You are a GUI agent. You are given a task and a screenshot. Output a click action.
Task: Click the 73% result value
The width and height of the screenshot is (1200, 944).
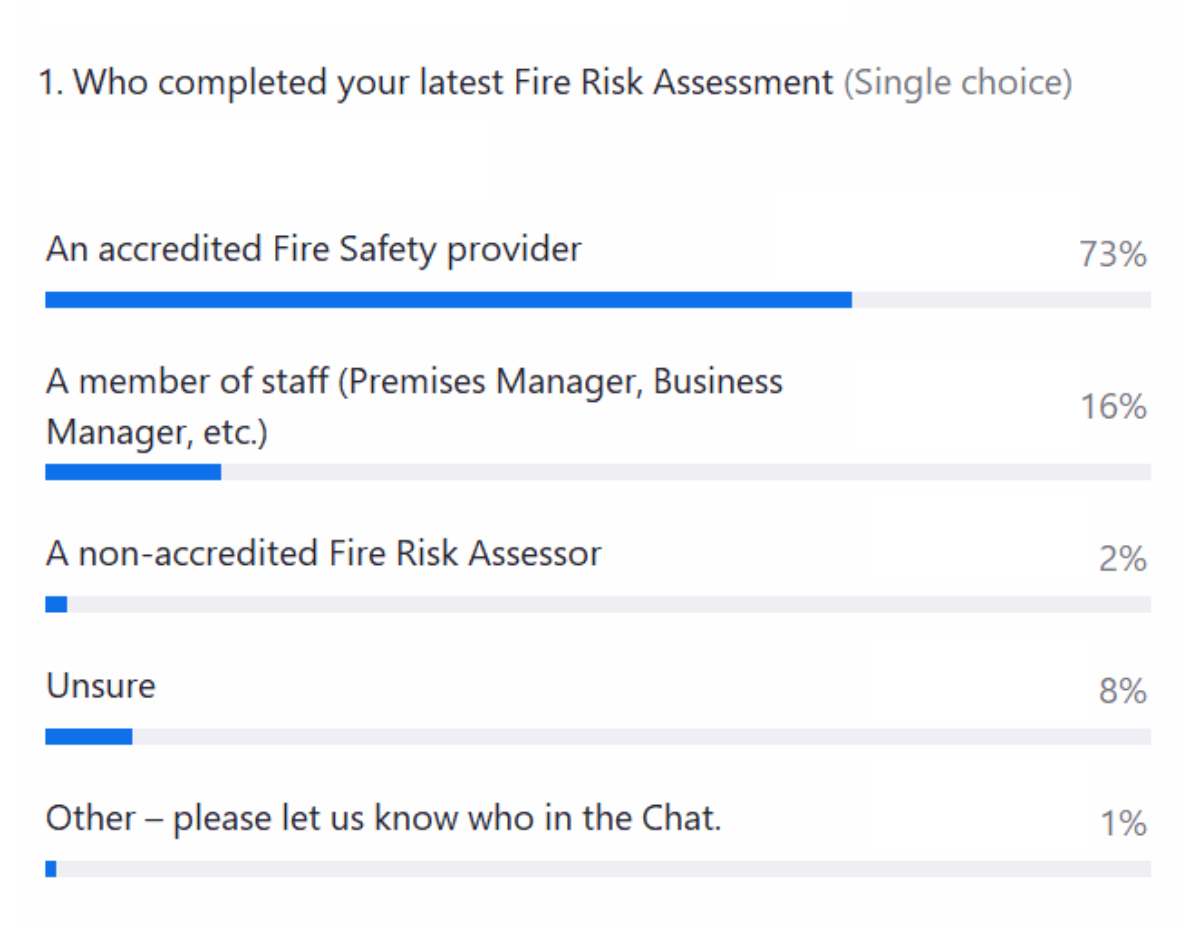tap(1112, 256)
